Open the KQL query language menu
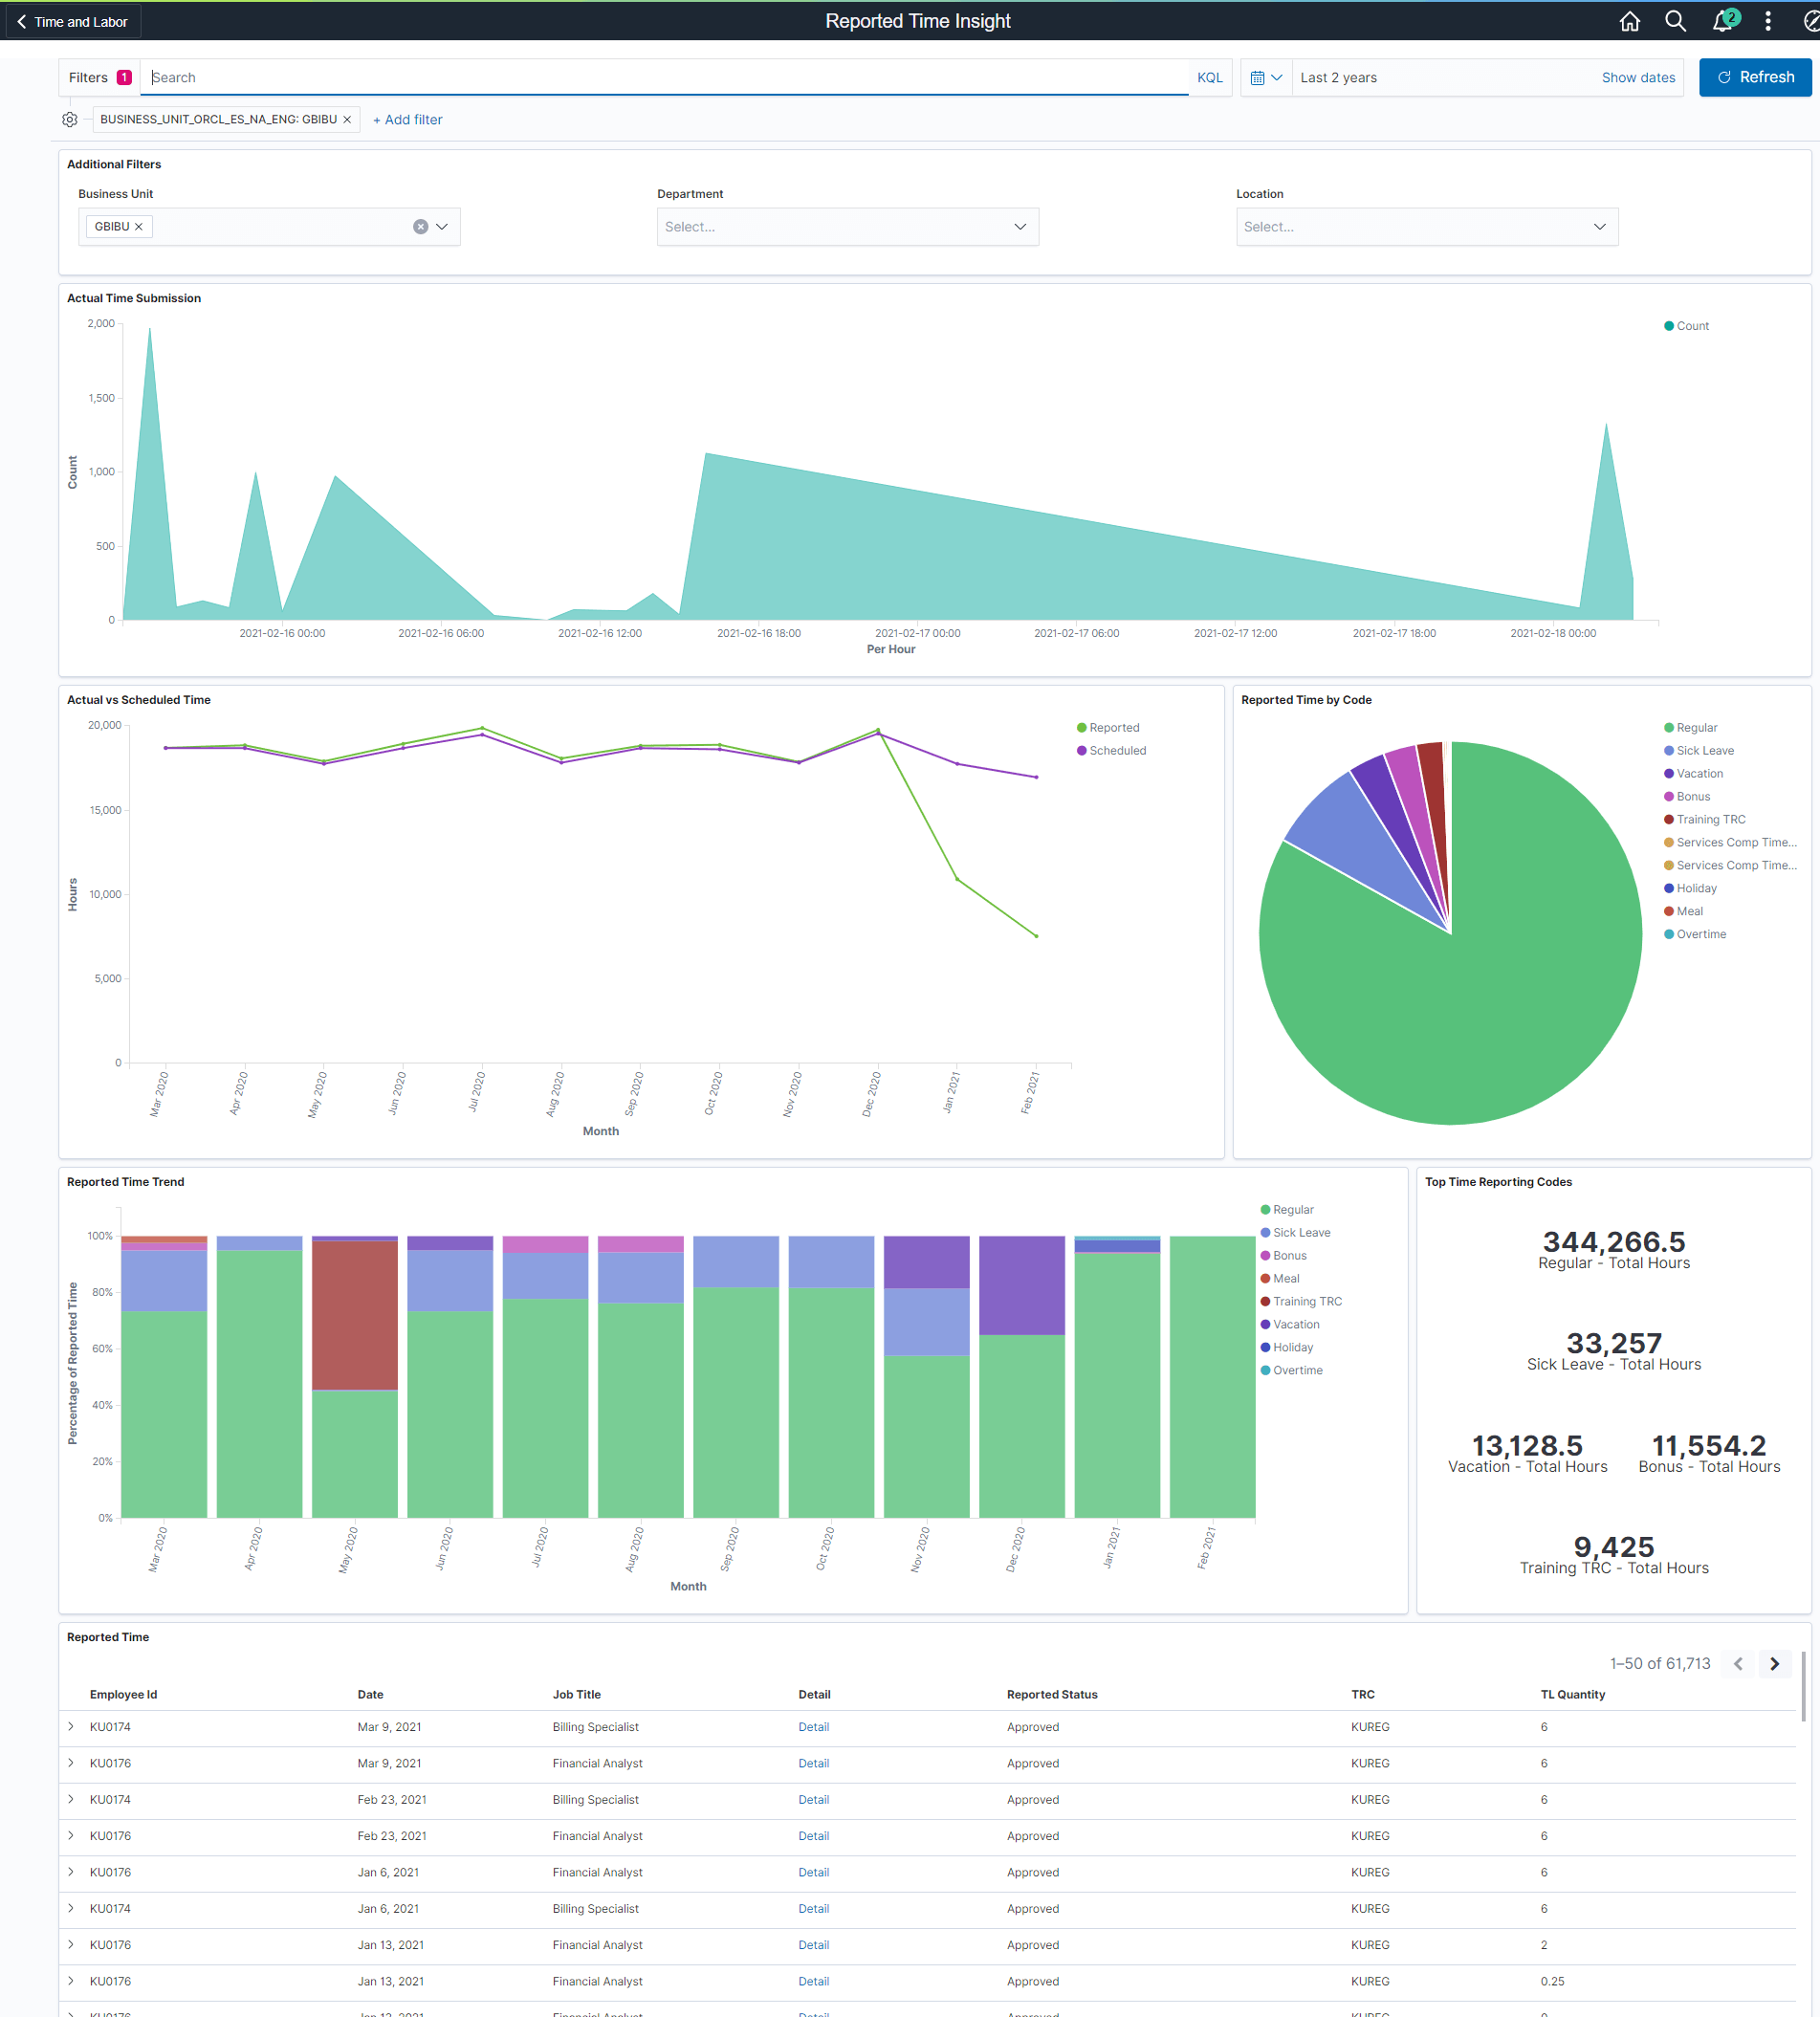Image resolution: width=1820 pixels, height=2017 pixels. (1209, 77)
